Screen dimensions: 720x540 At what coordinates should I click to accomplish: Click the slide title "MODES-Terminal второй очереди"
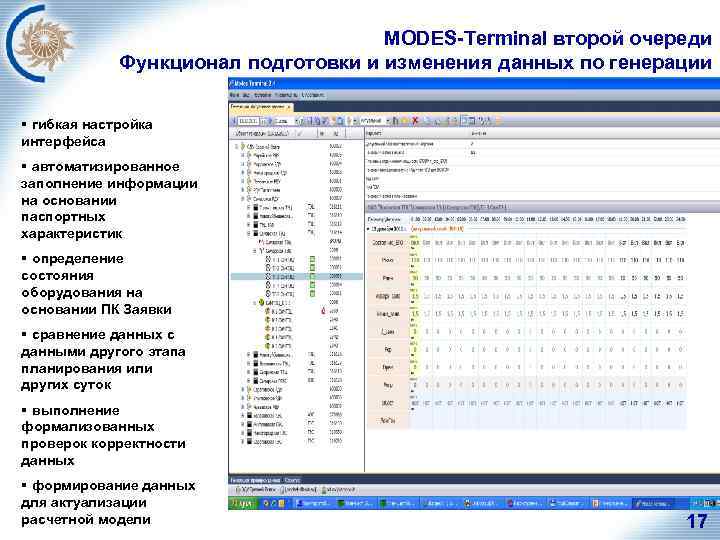(x=547, y=39)
